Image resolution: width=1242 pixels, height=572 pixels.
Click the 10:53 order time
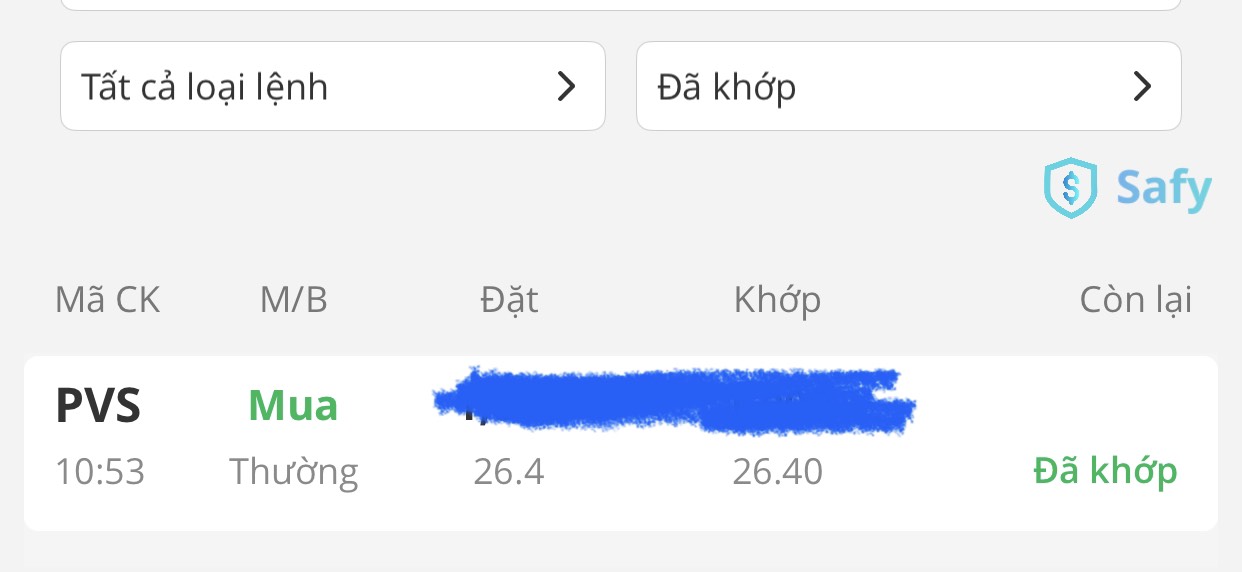coord(100,471)
